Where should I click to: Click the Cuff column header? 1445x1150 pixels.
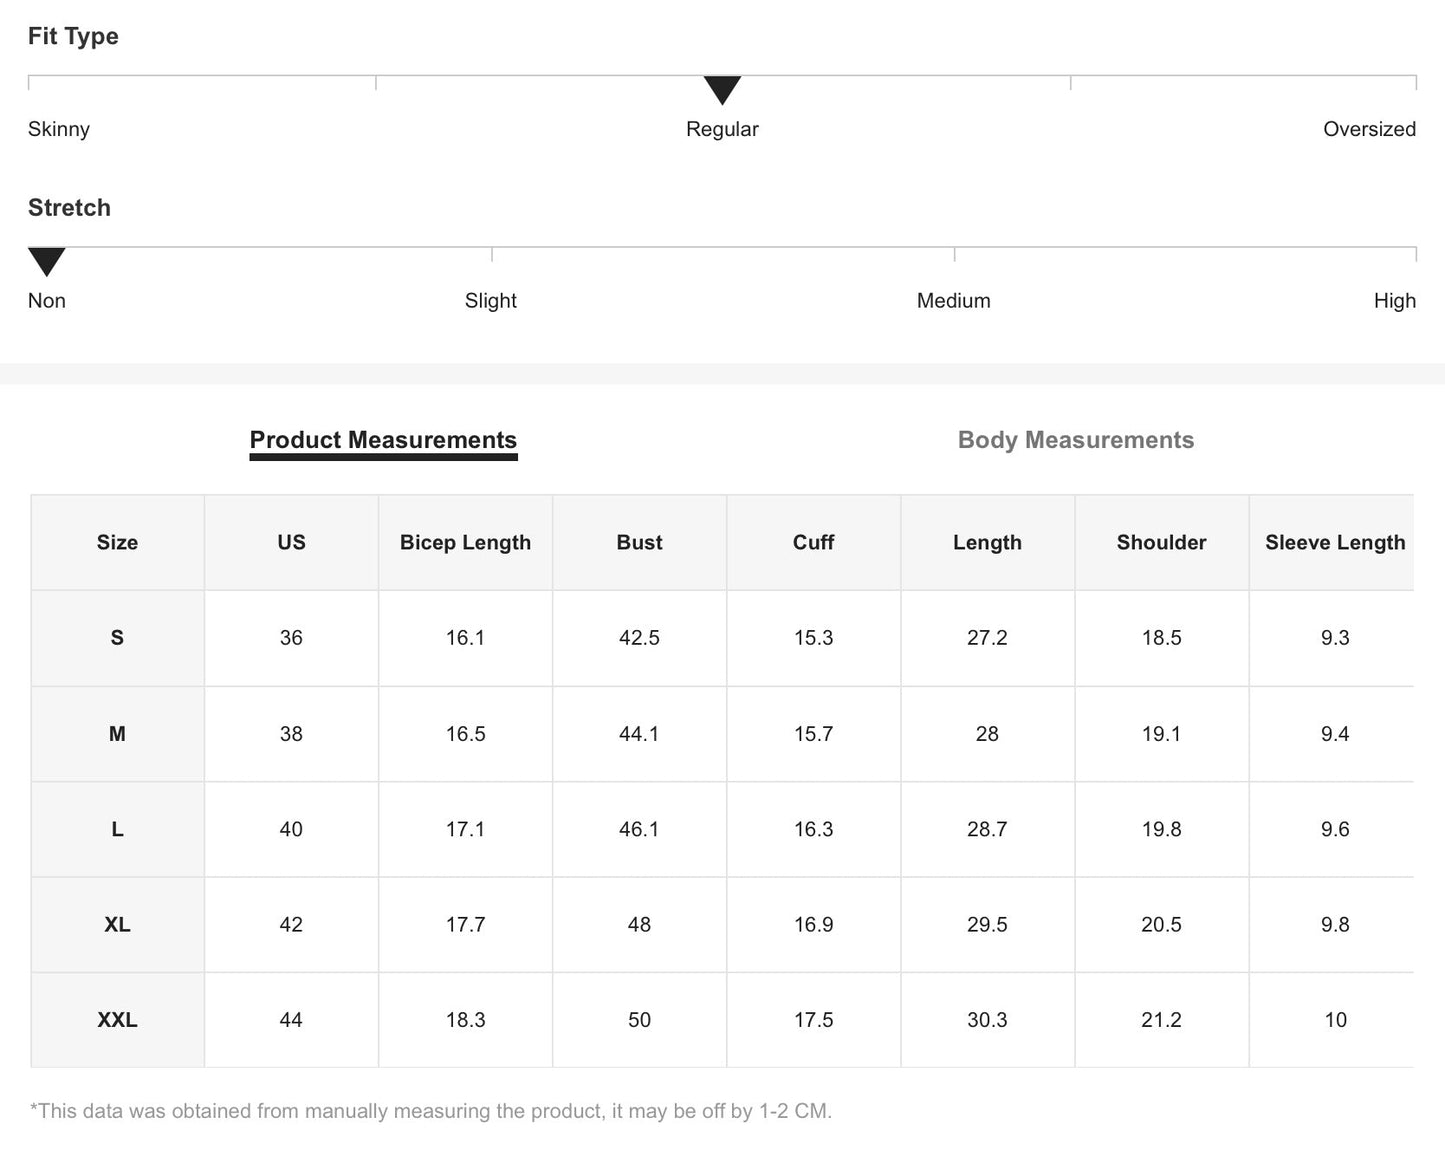813,542
